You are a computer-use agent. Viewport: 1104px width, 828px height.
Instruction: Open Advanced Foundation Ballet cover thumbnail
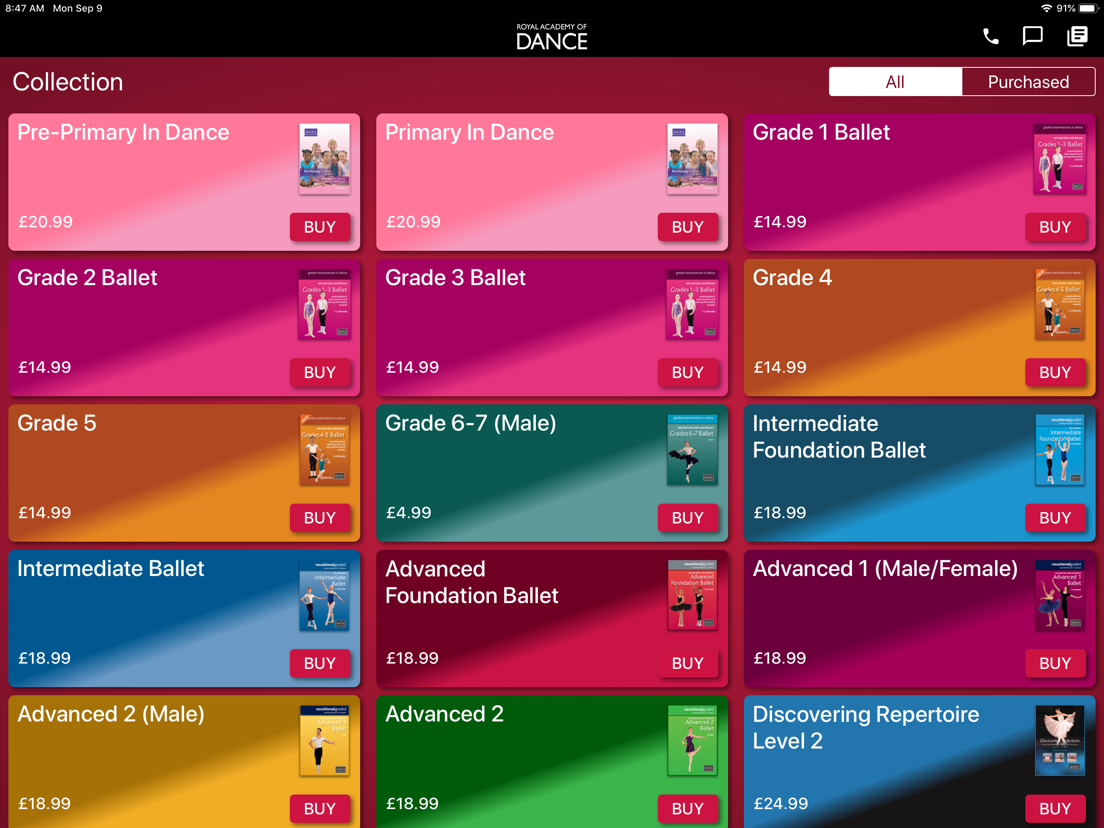(x=692, y=595)
